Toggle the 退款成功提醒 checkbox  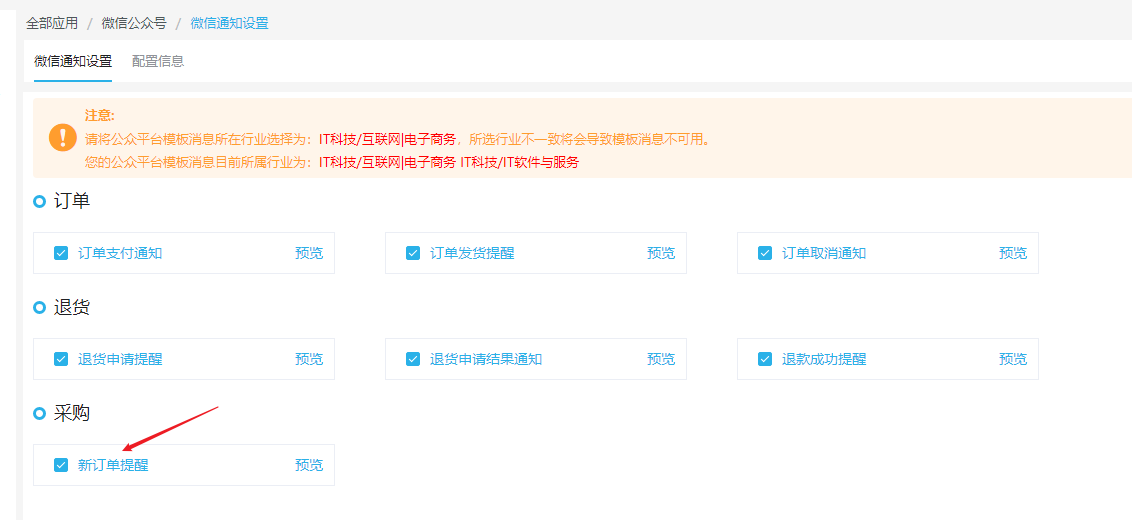765,359
